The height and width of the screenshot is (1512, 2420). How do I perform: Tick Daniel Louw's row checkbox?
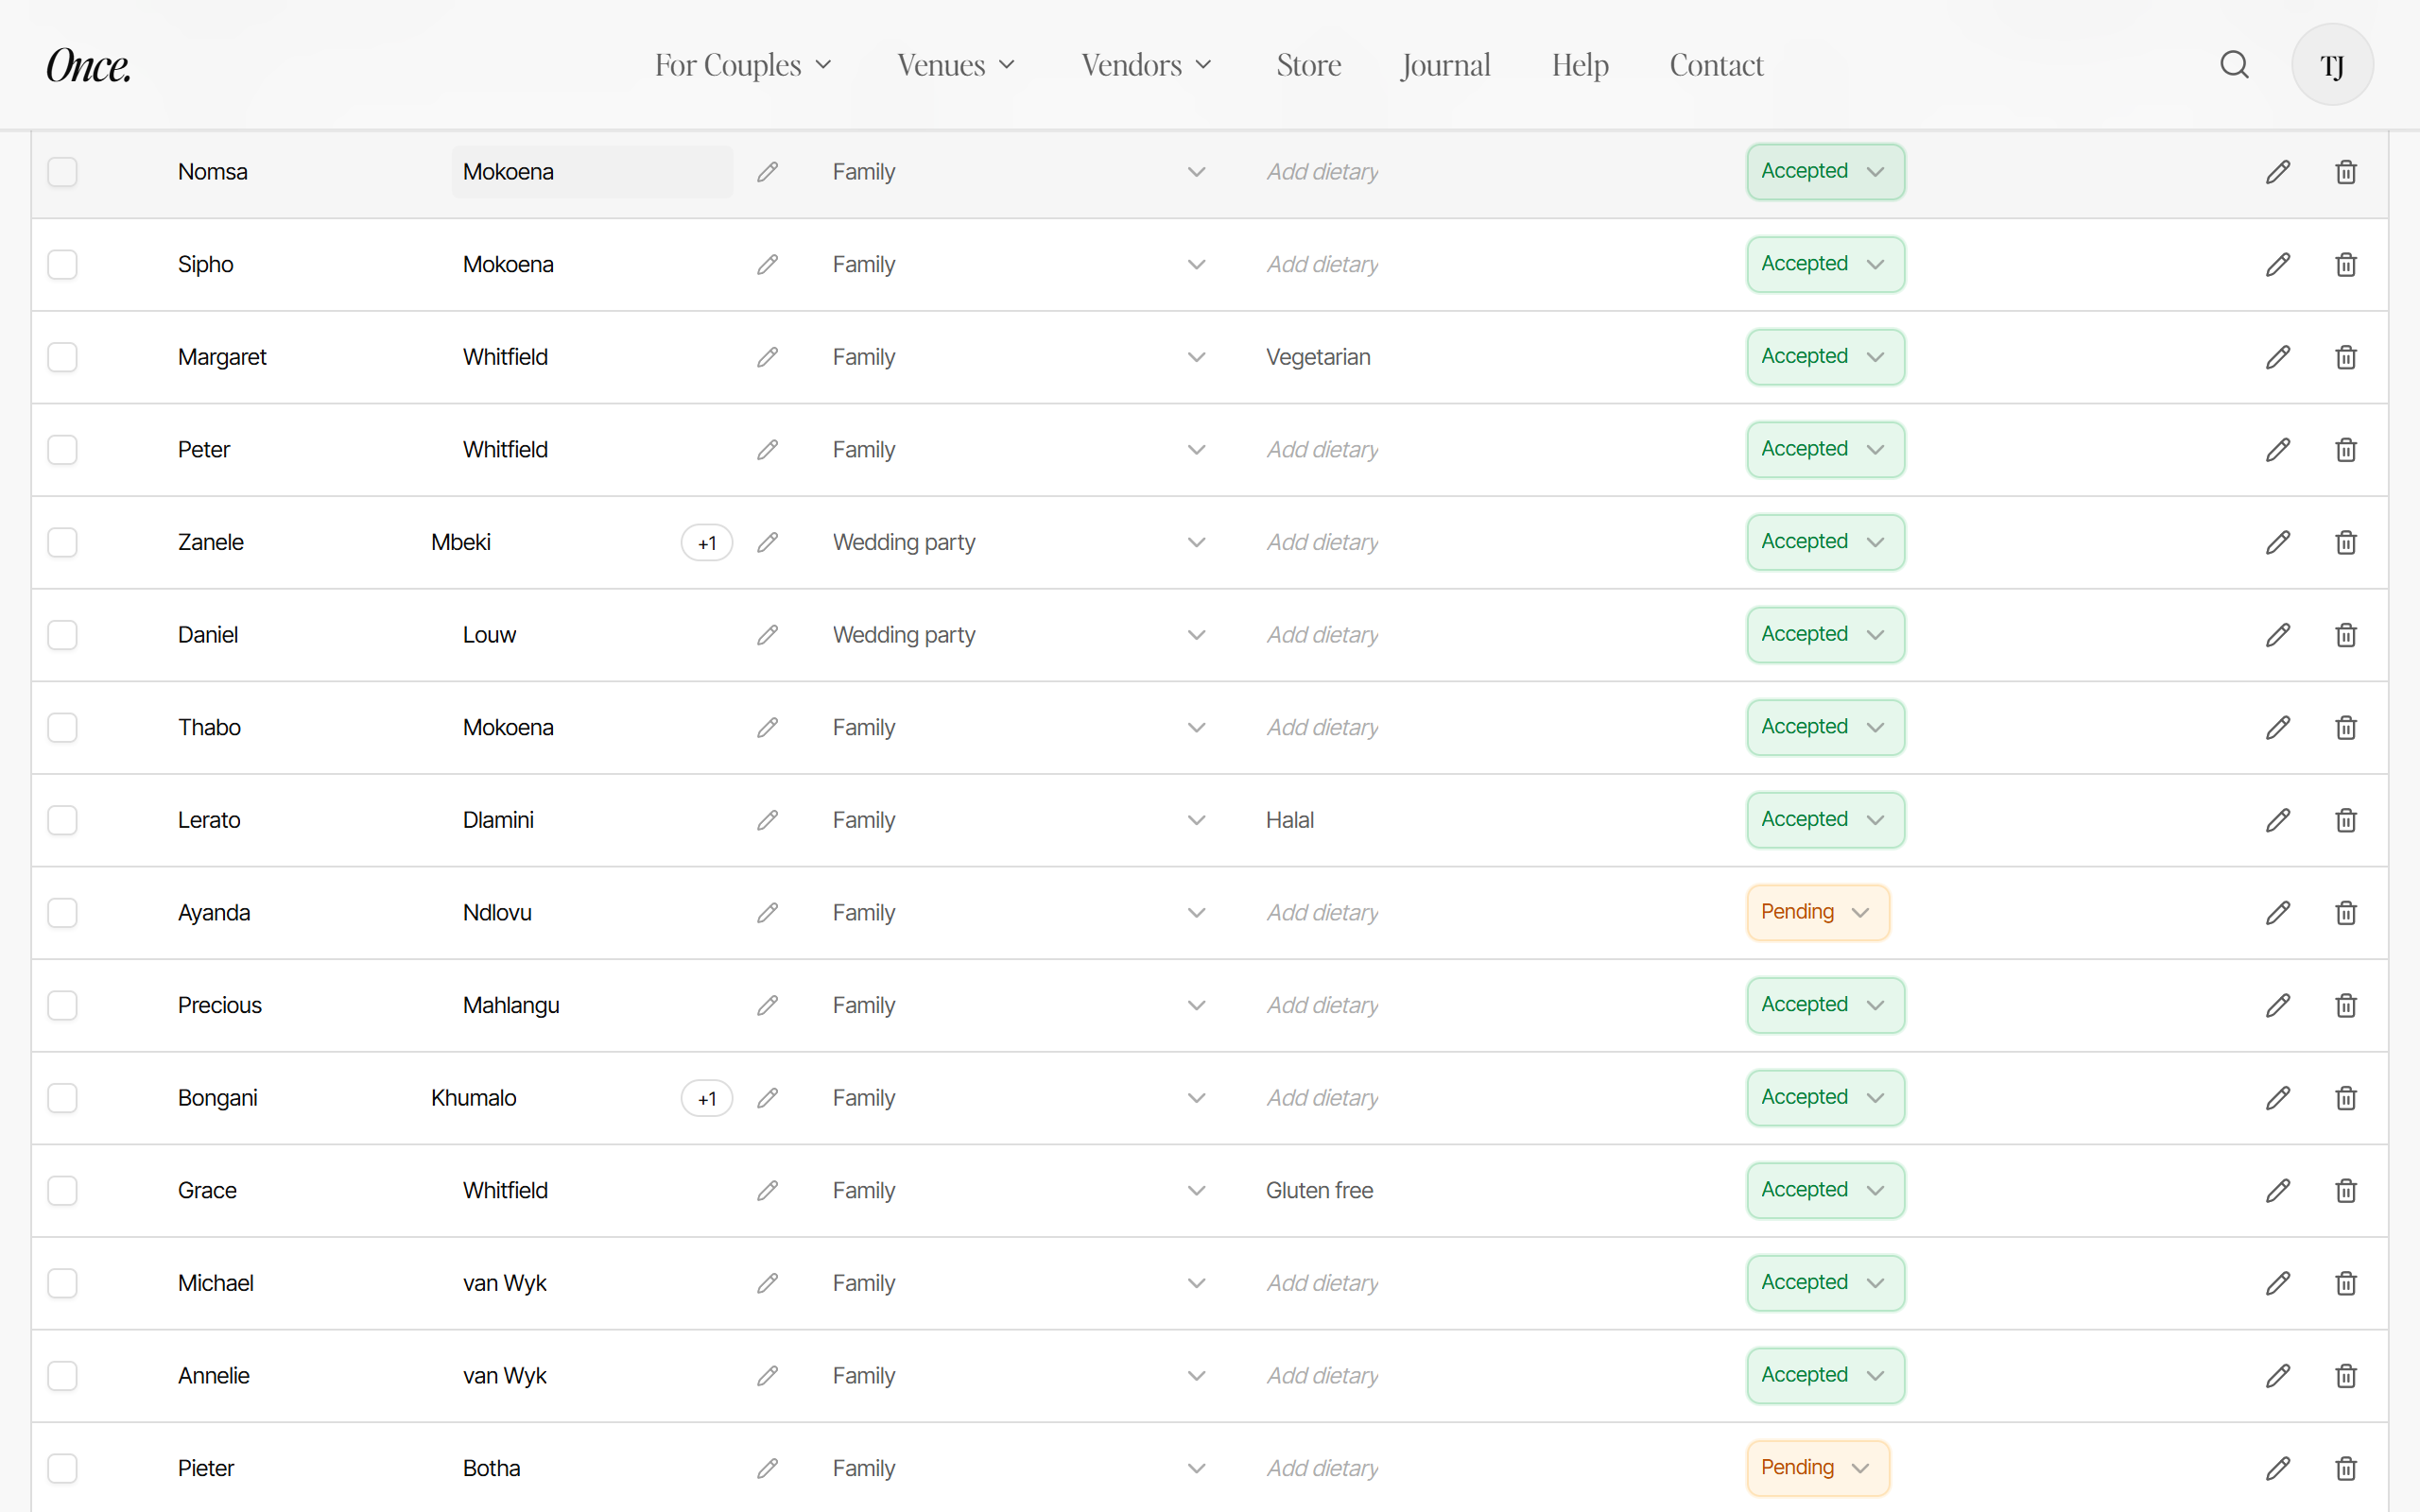click(62, 635)
